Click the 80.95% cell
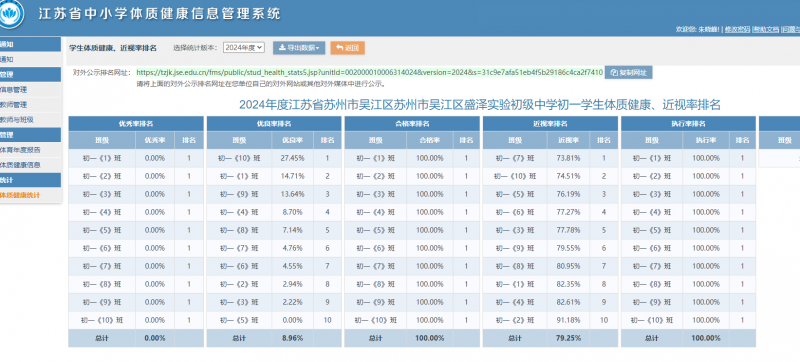Viewport: 800px width, 362px height. point(568,266)
